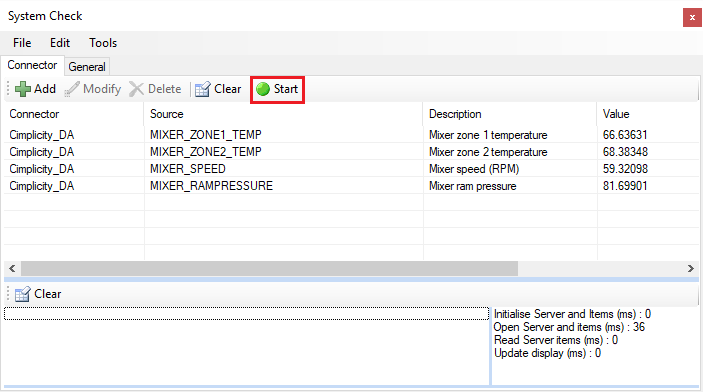Click the Value column header
This screenshot has height=392, width=703.
tap(648, 114)
